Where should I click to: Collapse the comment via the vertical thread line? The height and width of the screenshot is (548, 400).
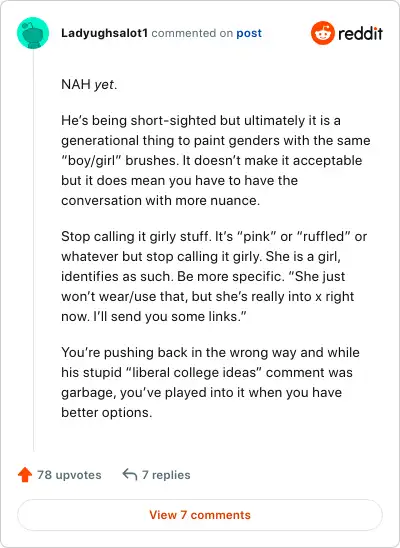(34, 250)
